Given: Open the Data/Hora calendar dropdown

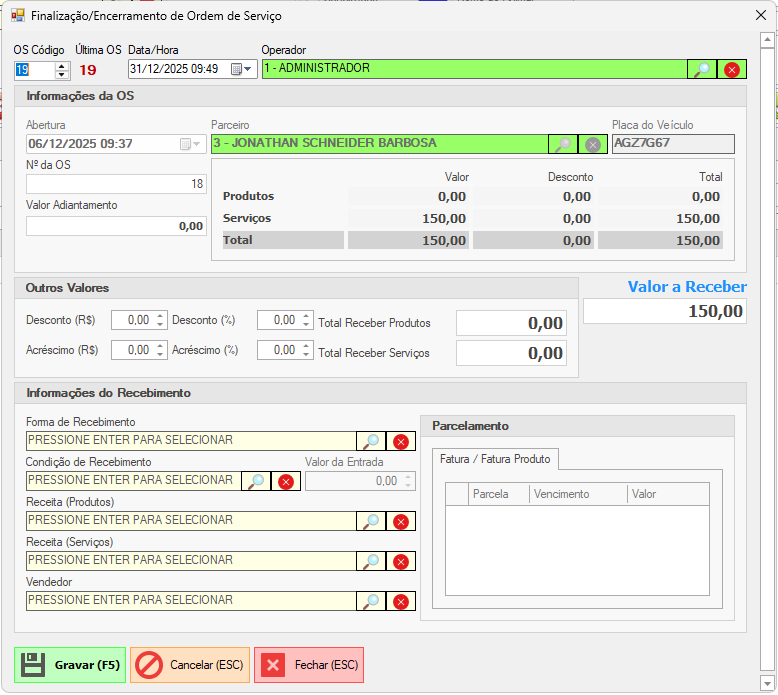Looking at the screenshot, I should (242, 69).
